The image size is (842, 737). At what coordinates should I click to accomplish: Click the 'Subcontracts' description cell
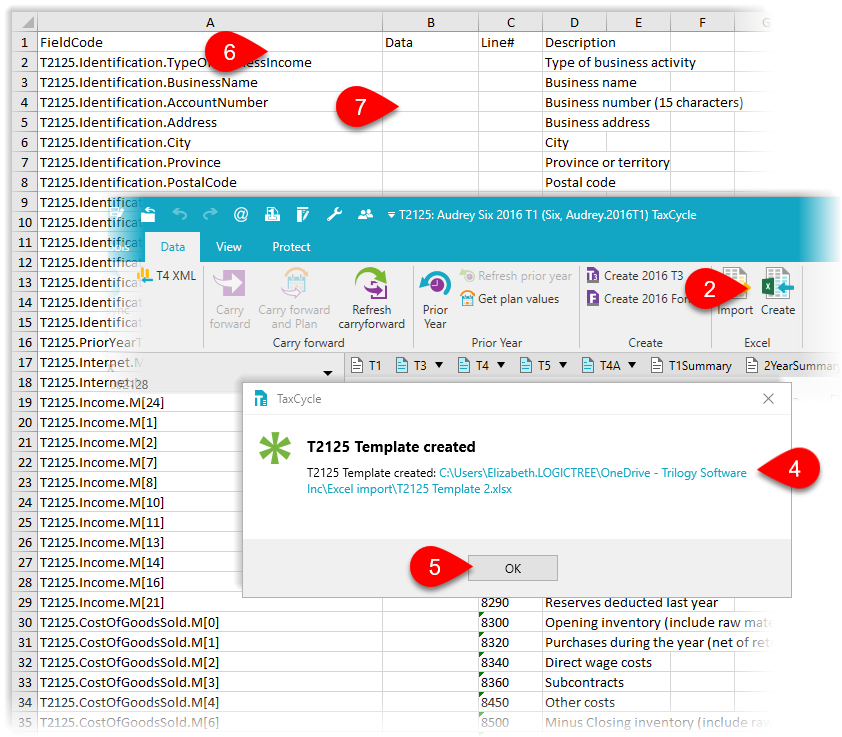(x=584, y=682)
